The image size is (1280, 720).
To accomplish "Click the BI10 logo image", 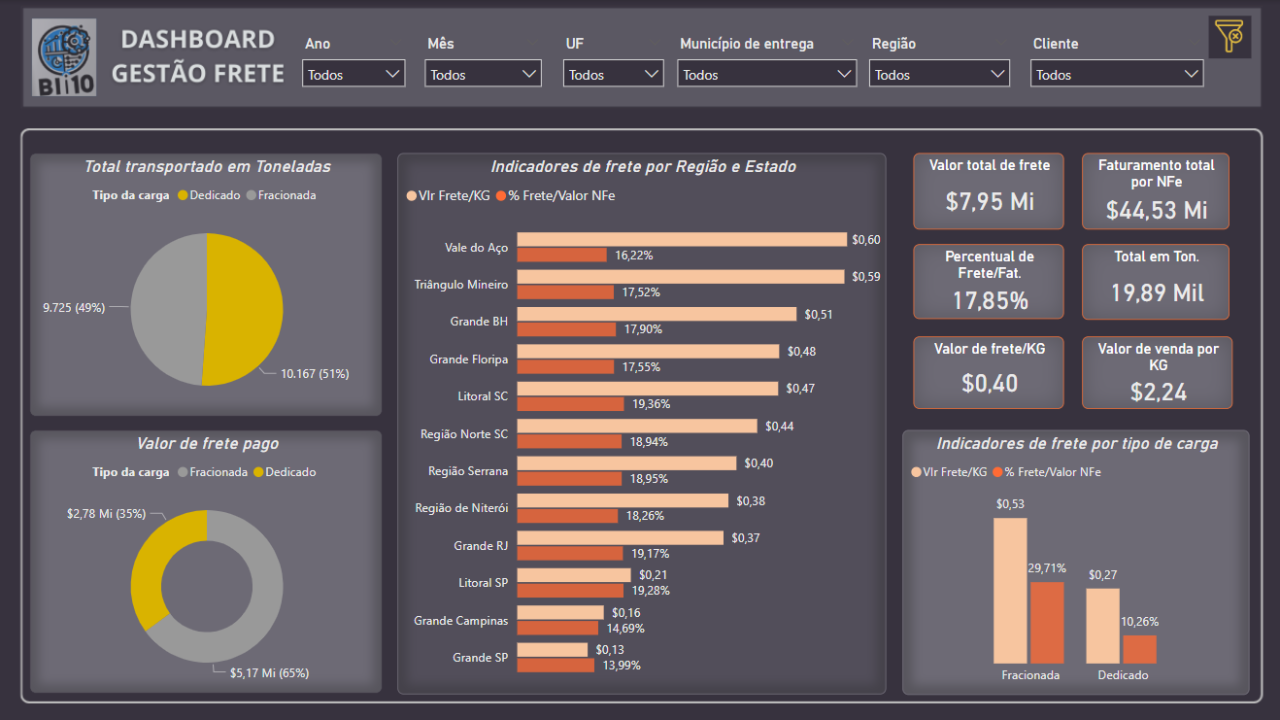I will 64,58.
